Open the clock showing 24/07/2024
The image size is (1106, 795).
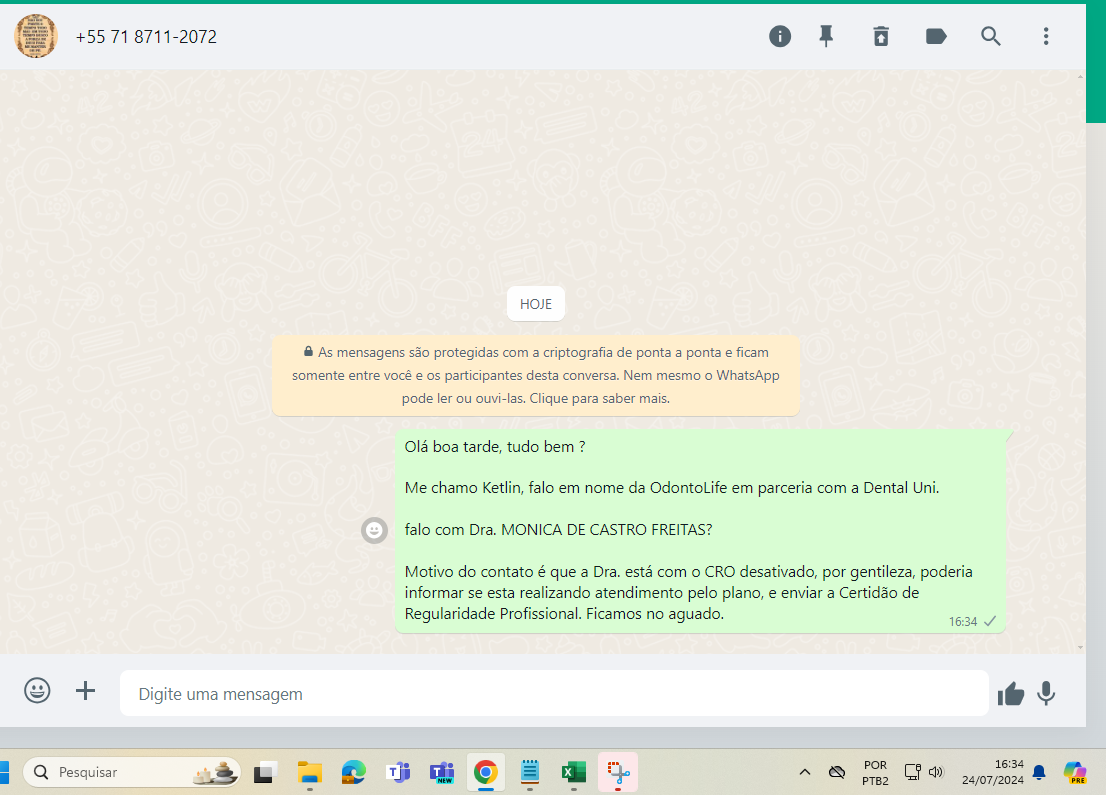pyautogui.click(x=992, y=772)
